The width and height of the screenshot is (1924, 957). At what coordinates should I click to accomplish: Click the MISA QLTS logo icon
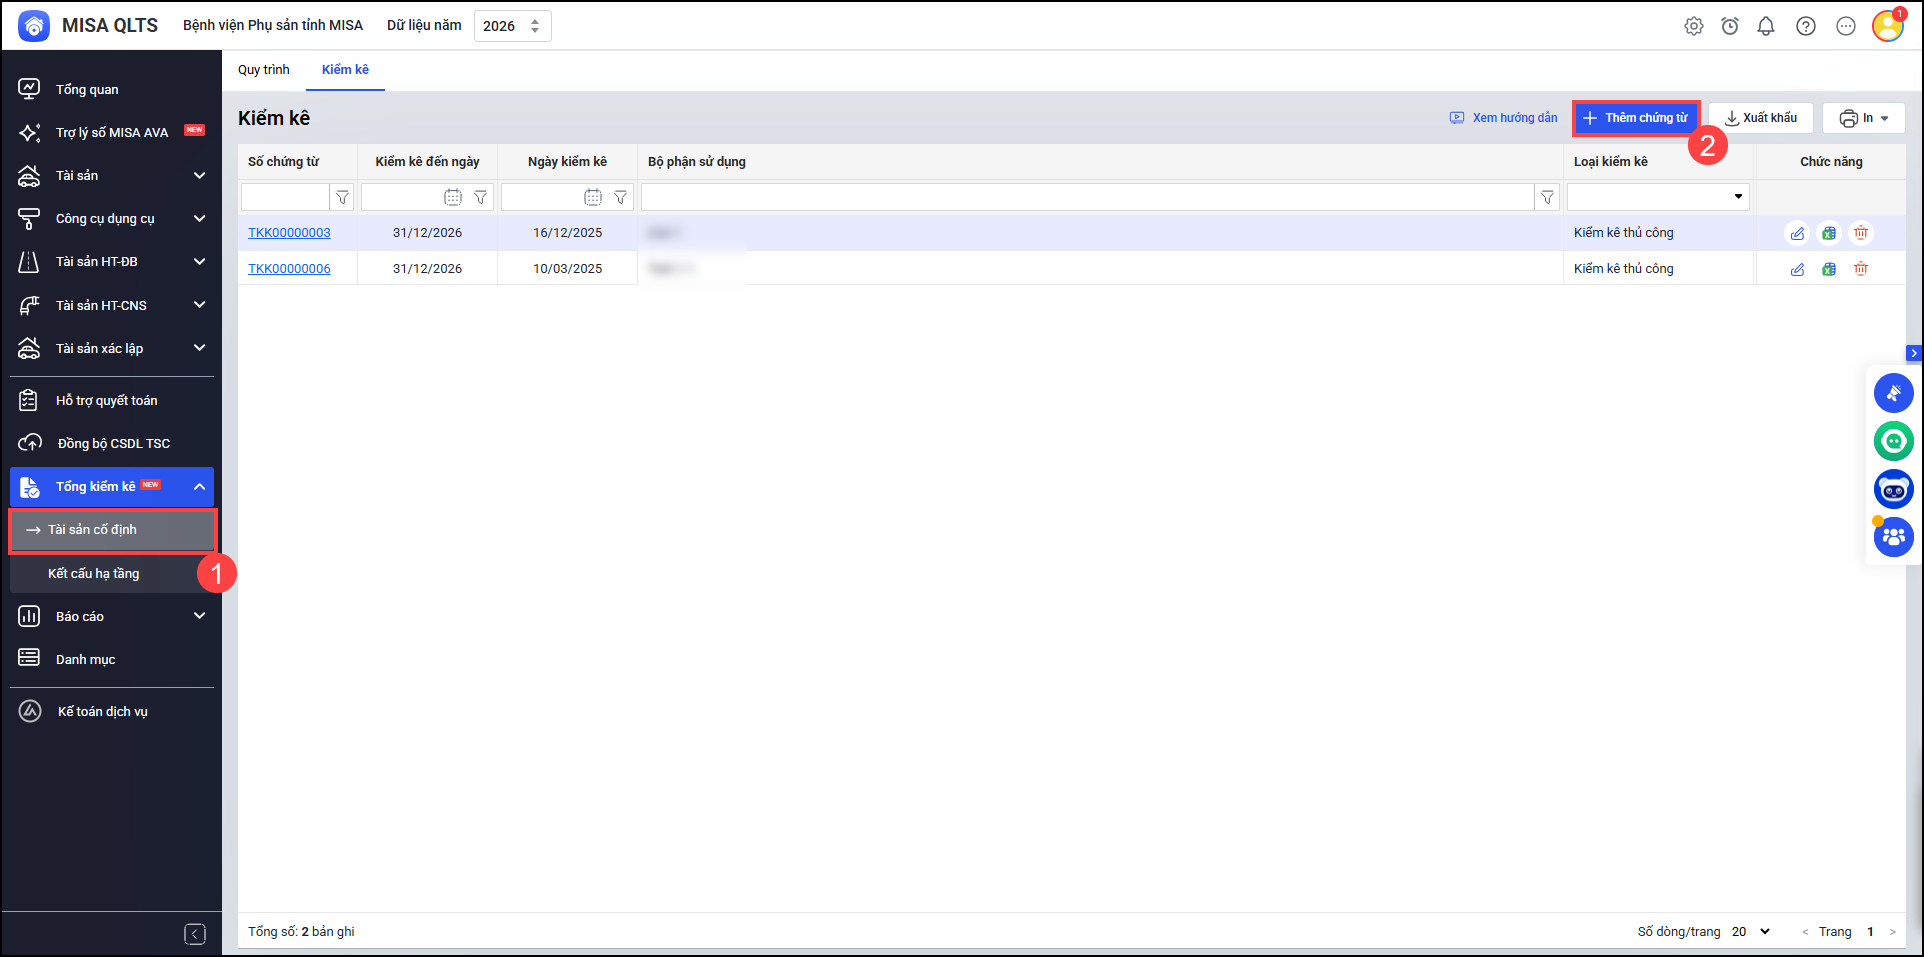pyautogui.click(x=34, y=26)
